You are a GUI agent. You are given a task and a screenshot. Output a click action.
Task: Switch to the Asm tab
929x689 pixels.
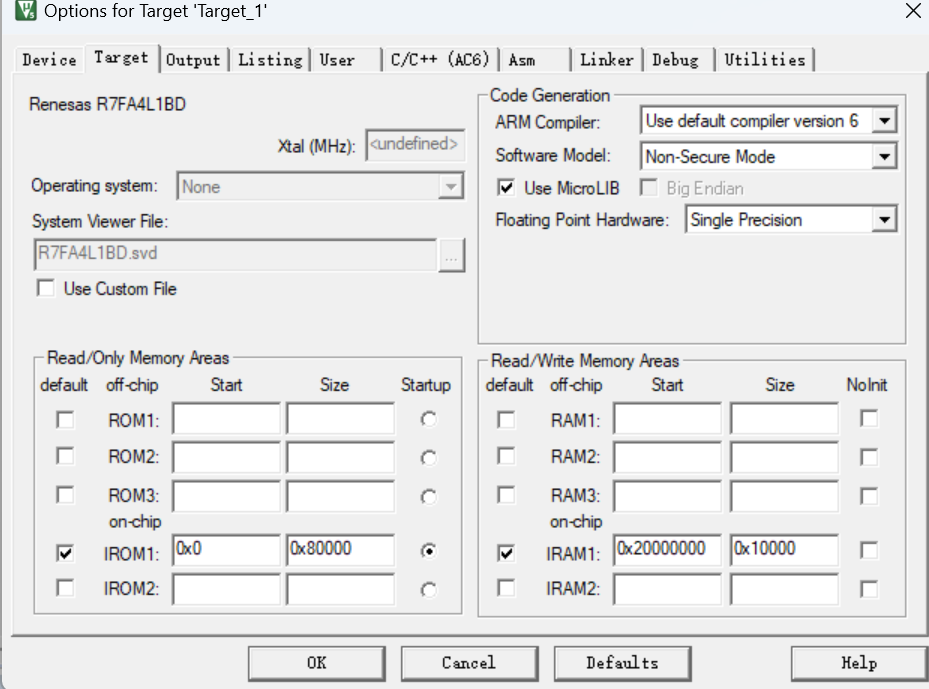(x=522, y=60)
